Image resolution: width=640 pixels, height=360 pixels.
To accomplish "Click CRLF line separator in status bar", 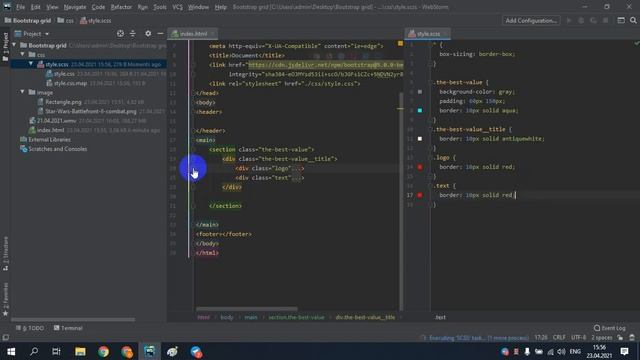I will point(559,338).
